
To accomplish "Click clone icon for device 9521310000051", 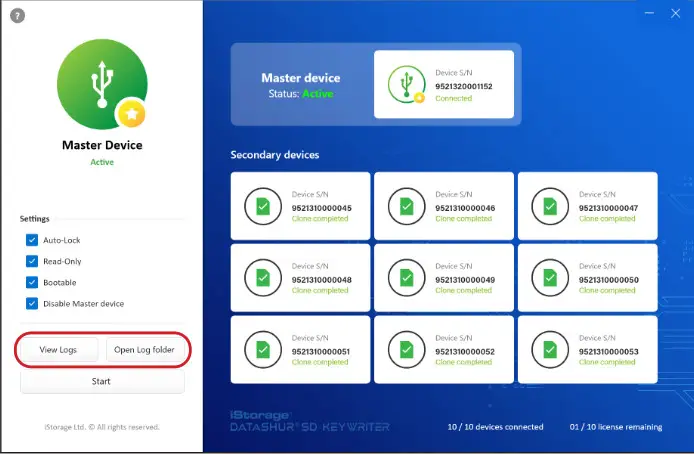I will pyautogui.click(x=263, y=350).
